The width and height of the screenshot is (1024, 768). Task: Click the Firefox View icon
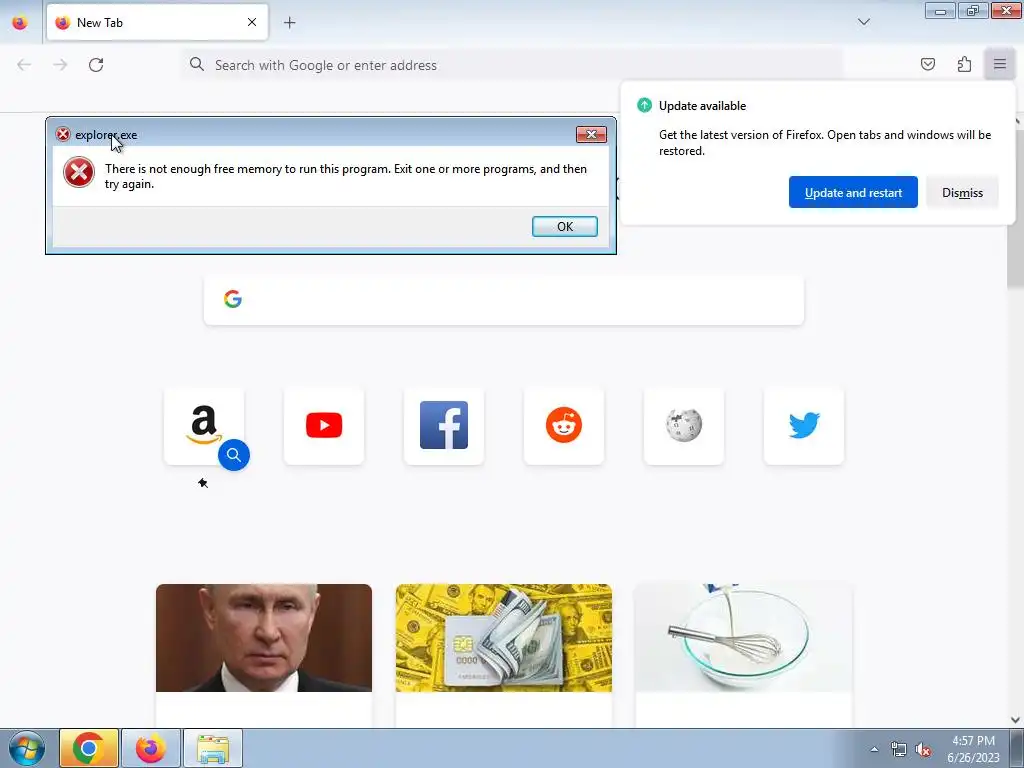(20, 22)
